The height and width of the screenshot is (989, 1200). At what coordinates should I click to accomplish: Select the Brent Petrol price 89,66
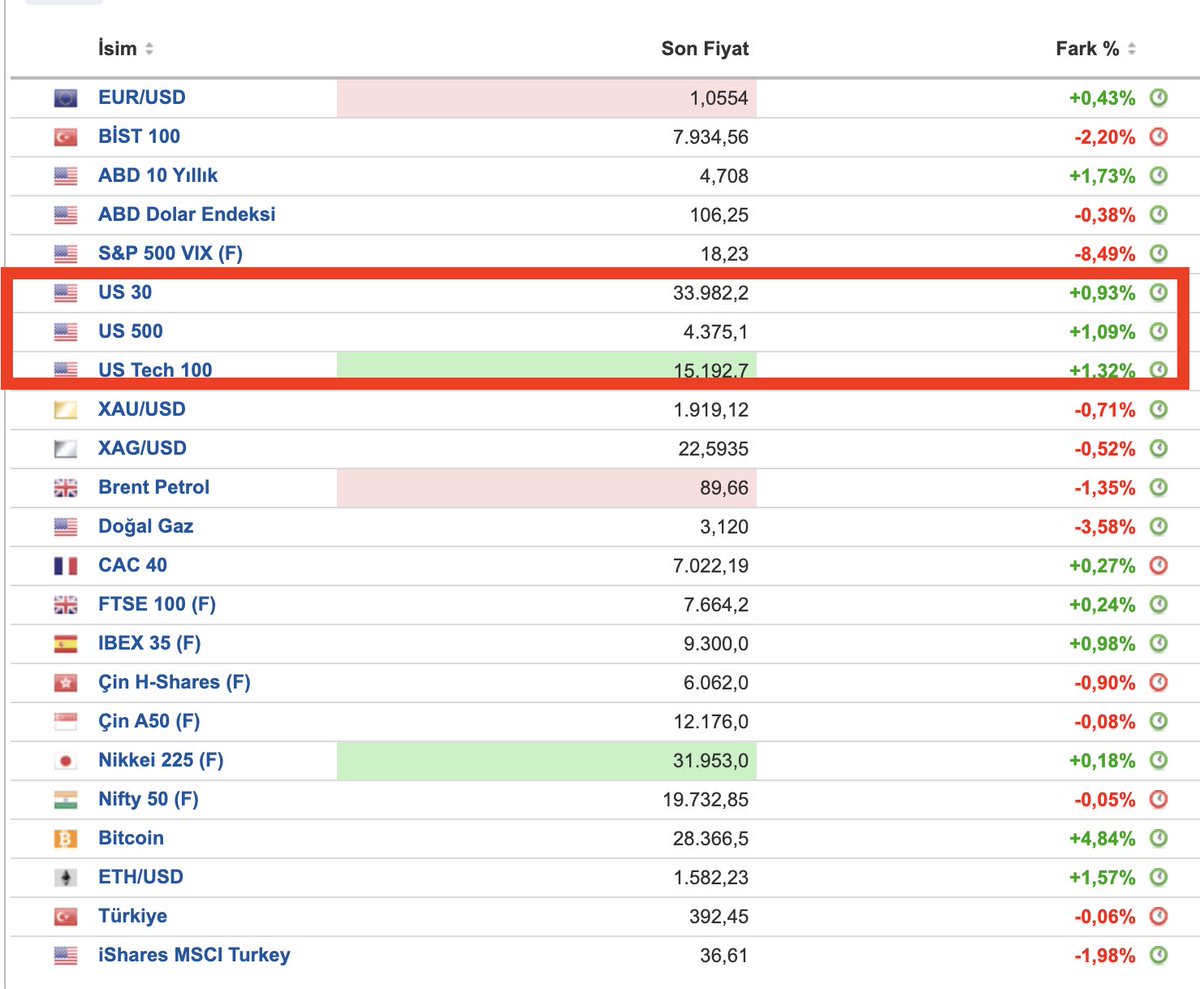tap(724, 488)
